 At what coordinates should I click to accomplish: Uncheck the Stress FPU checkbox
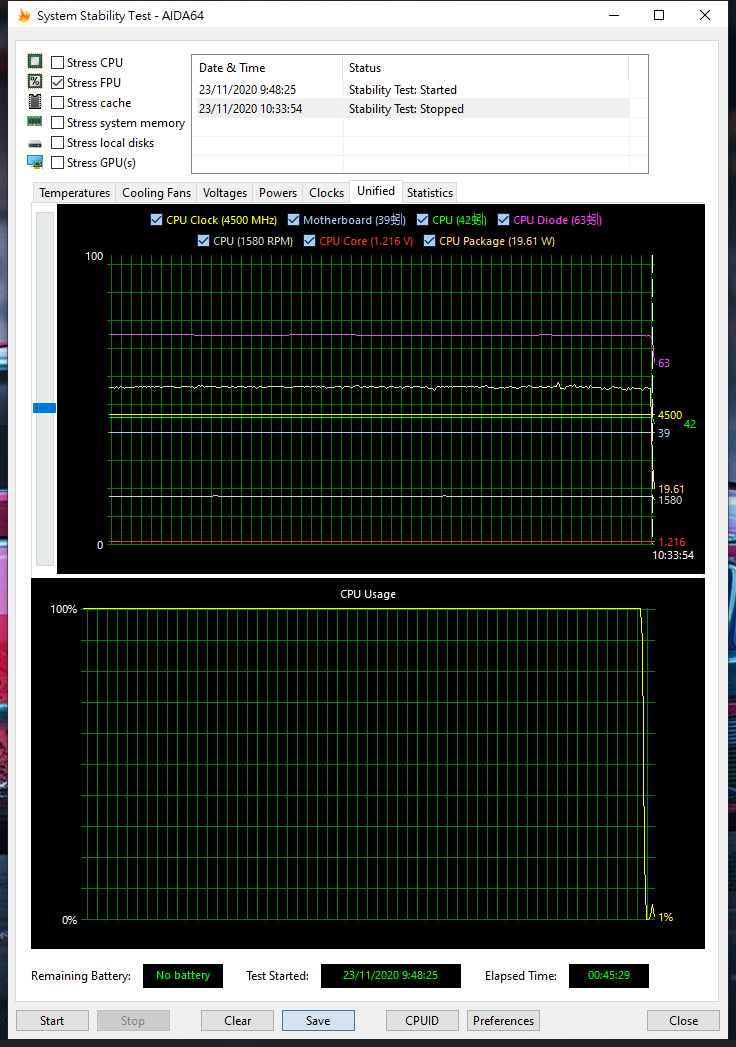pos(57,82)
